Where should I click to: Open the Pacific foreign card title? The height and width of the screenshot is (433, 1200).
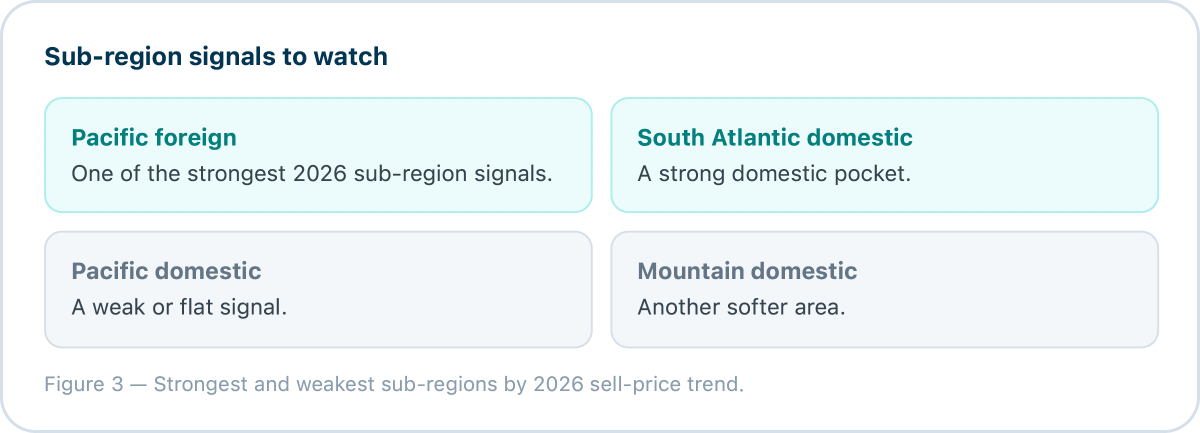click(x=154, y=137)
